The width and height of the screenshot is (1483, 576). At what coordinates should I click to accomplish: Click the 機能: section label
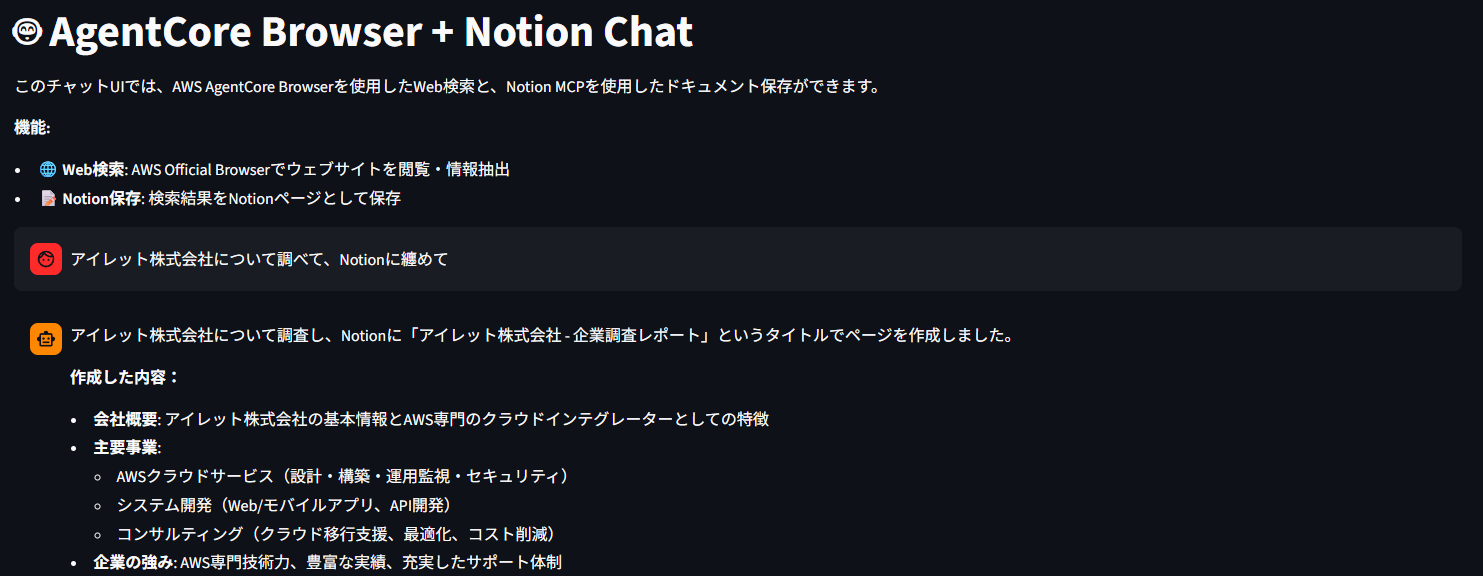32,128
